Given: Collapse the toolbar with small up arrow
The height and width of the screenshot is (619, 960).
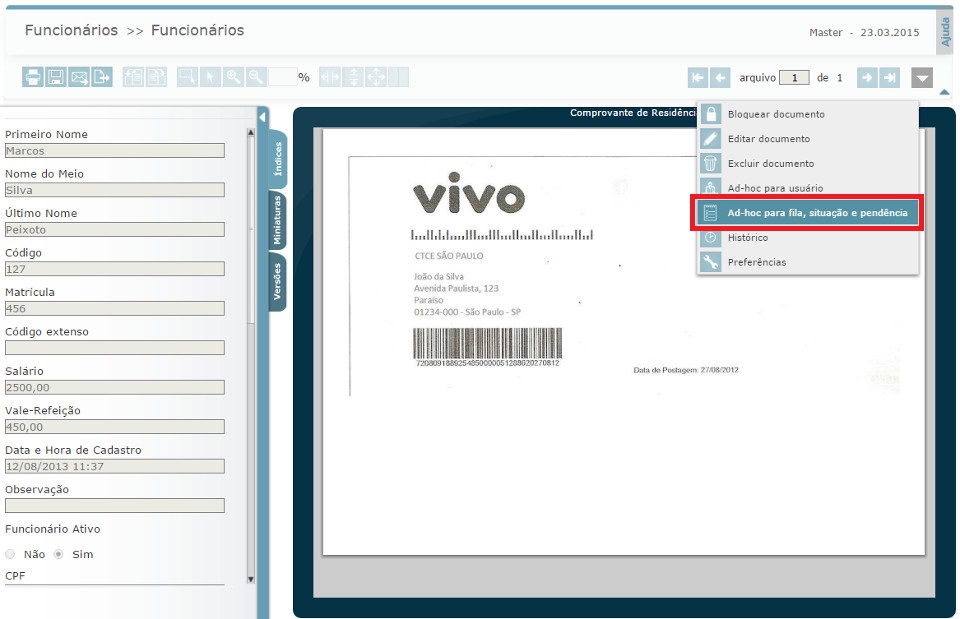Looking at the screenshot, I should pyautogui.click(x=944, y=93).
